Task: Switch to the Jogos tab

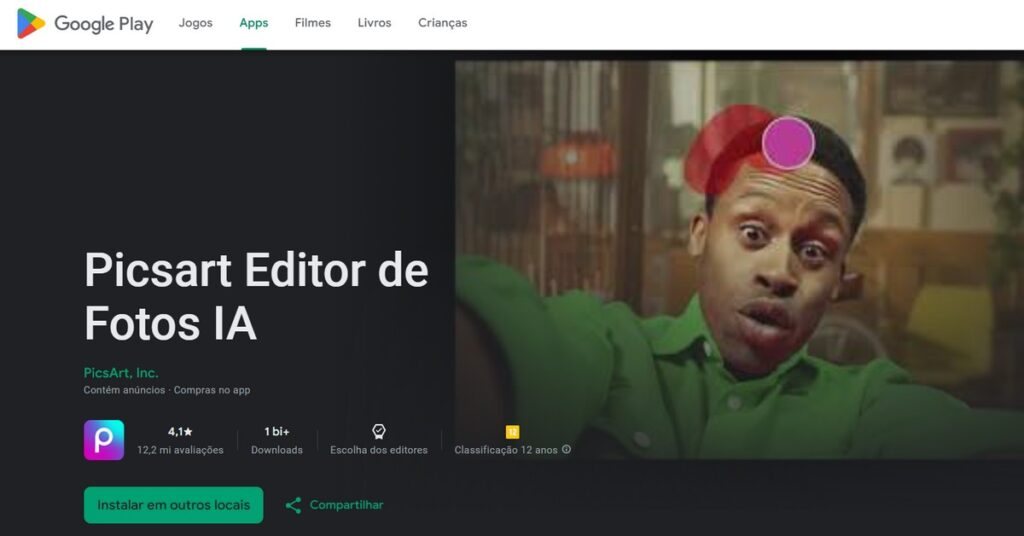Action: click(x=195, y=23)
